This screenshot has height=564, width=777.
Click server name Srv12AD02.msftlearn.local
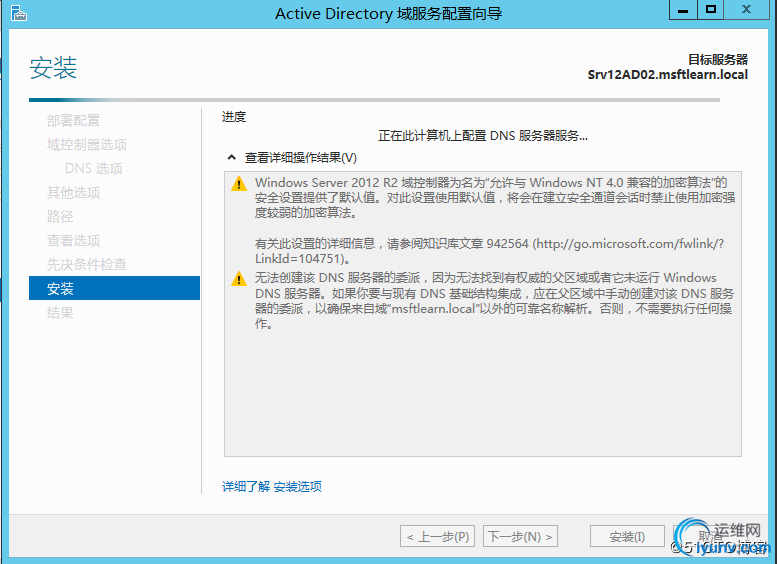pos(667,75)
